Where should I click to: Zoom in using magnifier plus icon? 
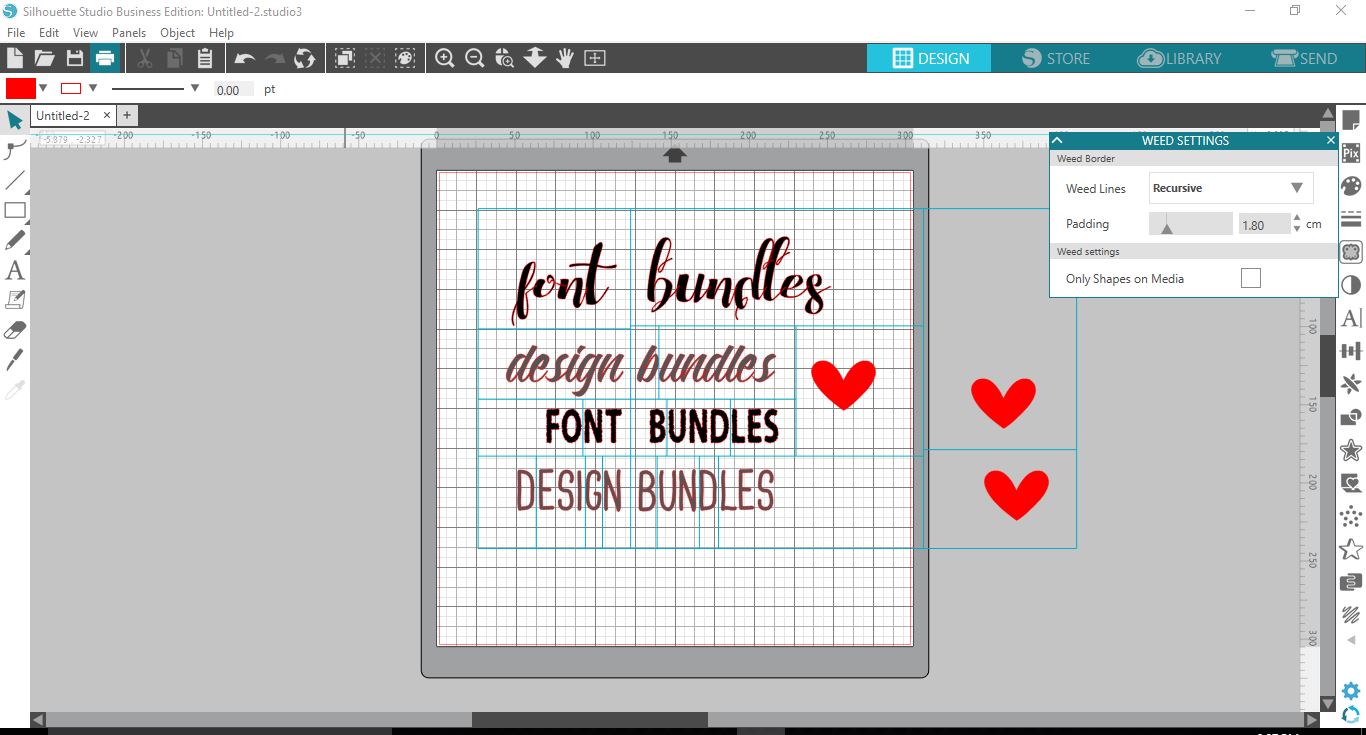[445, 58]
